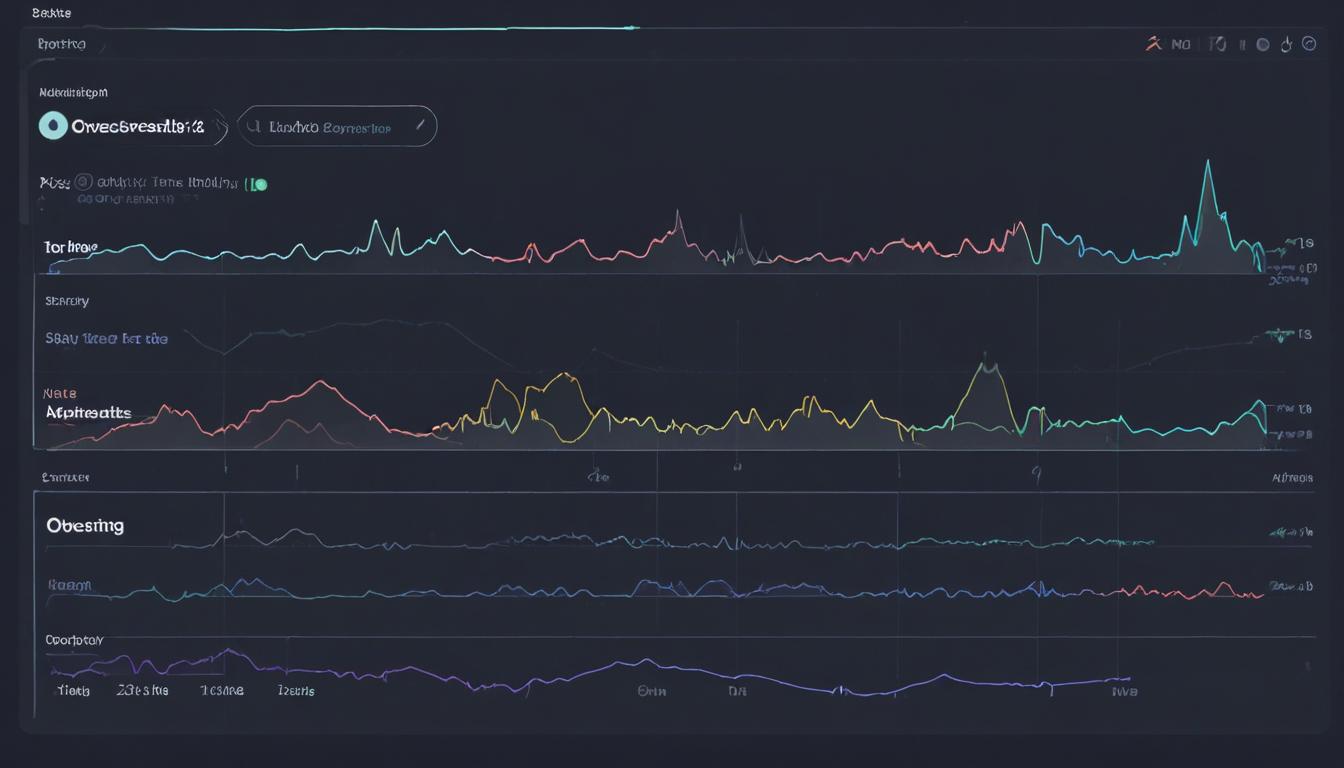This screenshot has height=768, width=1344.
Task: Select the circular settings icon near top right
Action: click(x=1261, y=44)
